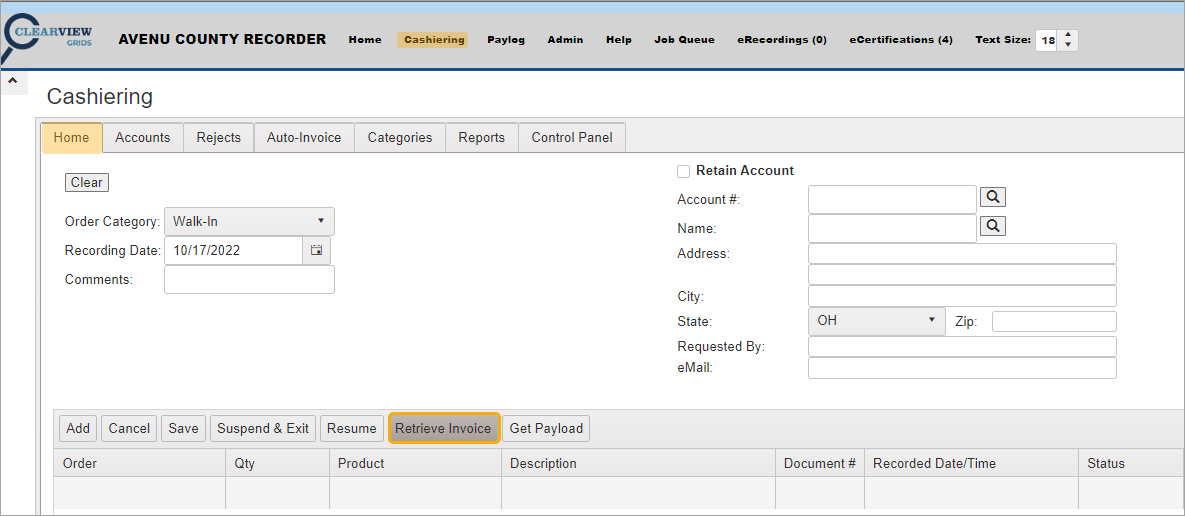Open the Recording Date calendar picker
1185x516 pixels.
tap(316, 251)
